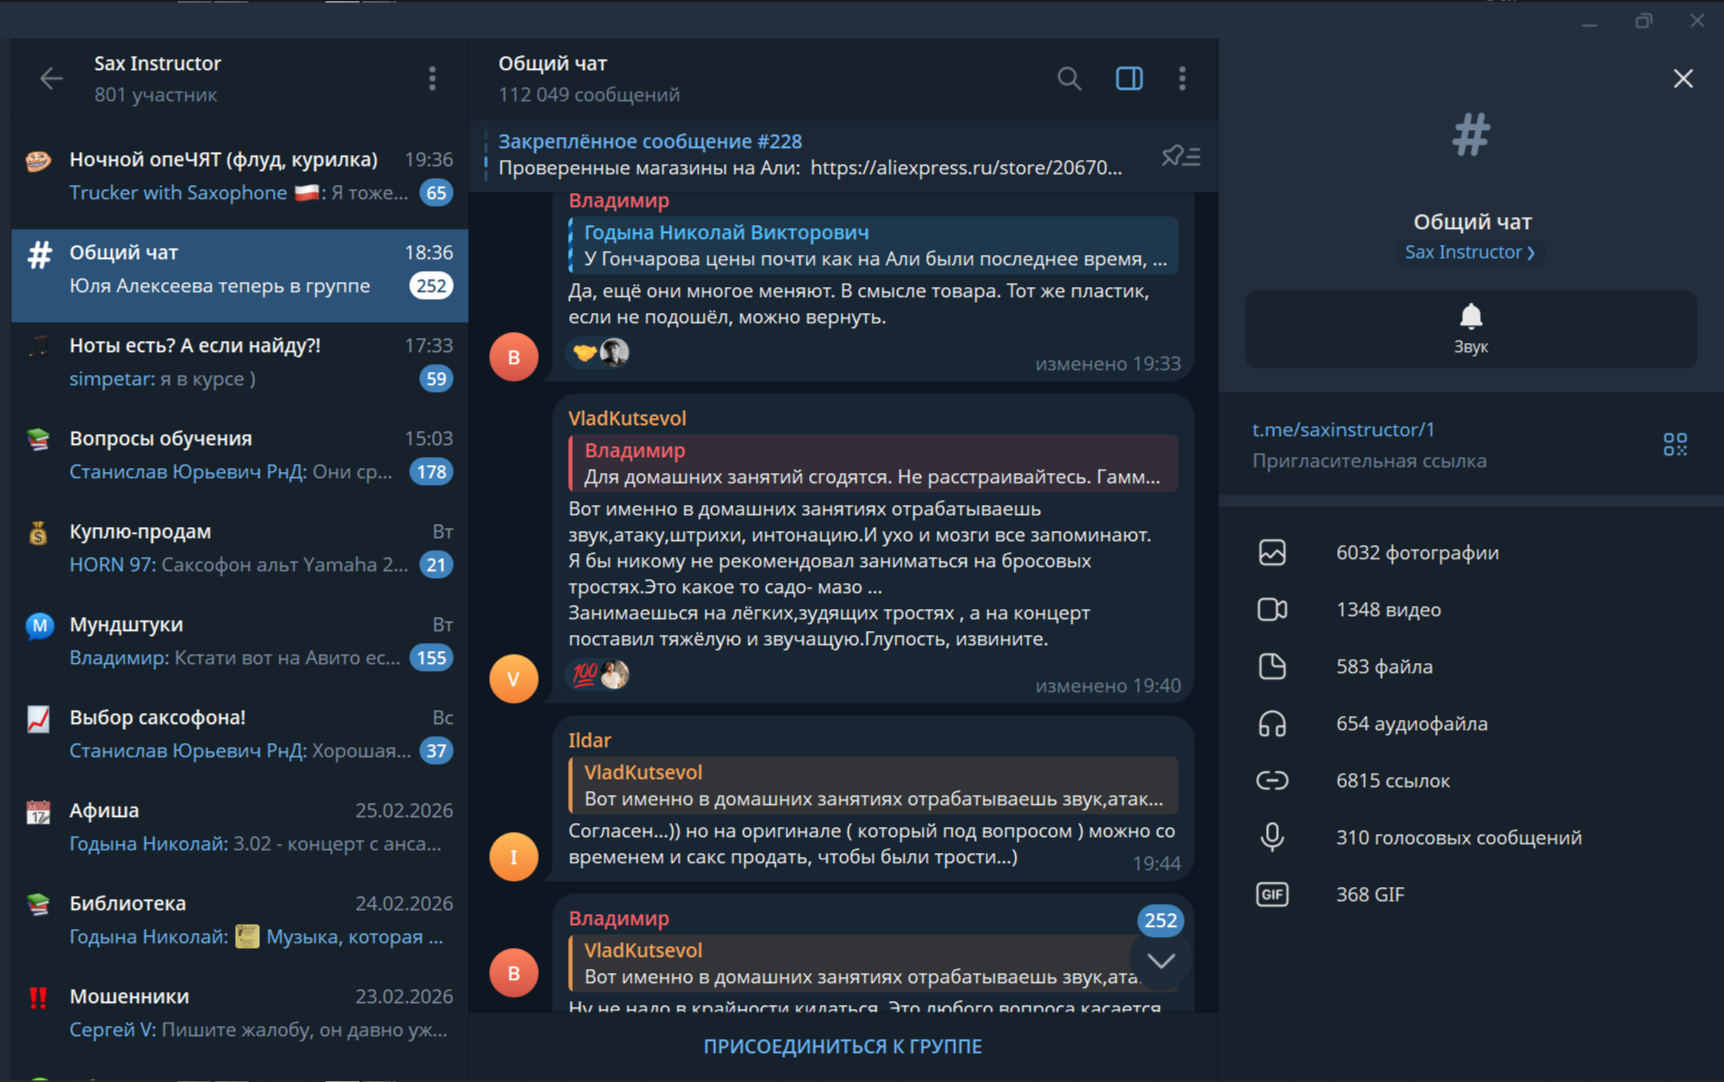
Task: Click the search icon in chat header
Action: [x=1069, y=79]
